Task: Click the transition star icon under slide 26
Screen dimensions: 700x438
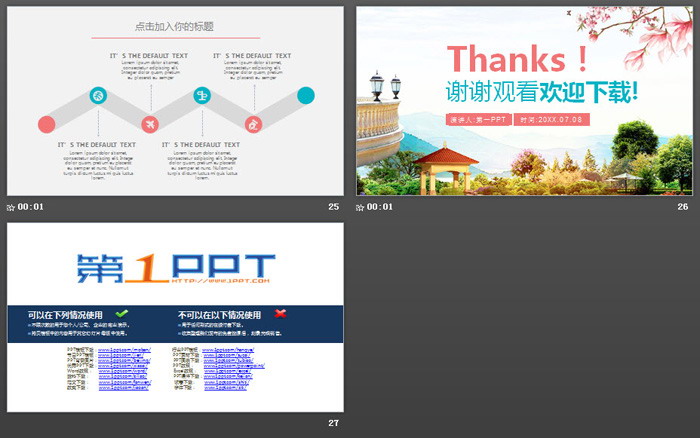Action: (361, 207)
